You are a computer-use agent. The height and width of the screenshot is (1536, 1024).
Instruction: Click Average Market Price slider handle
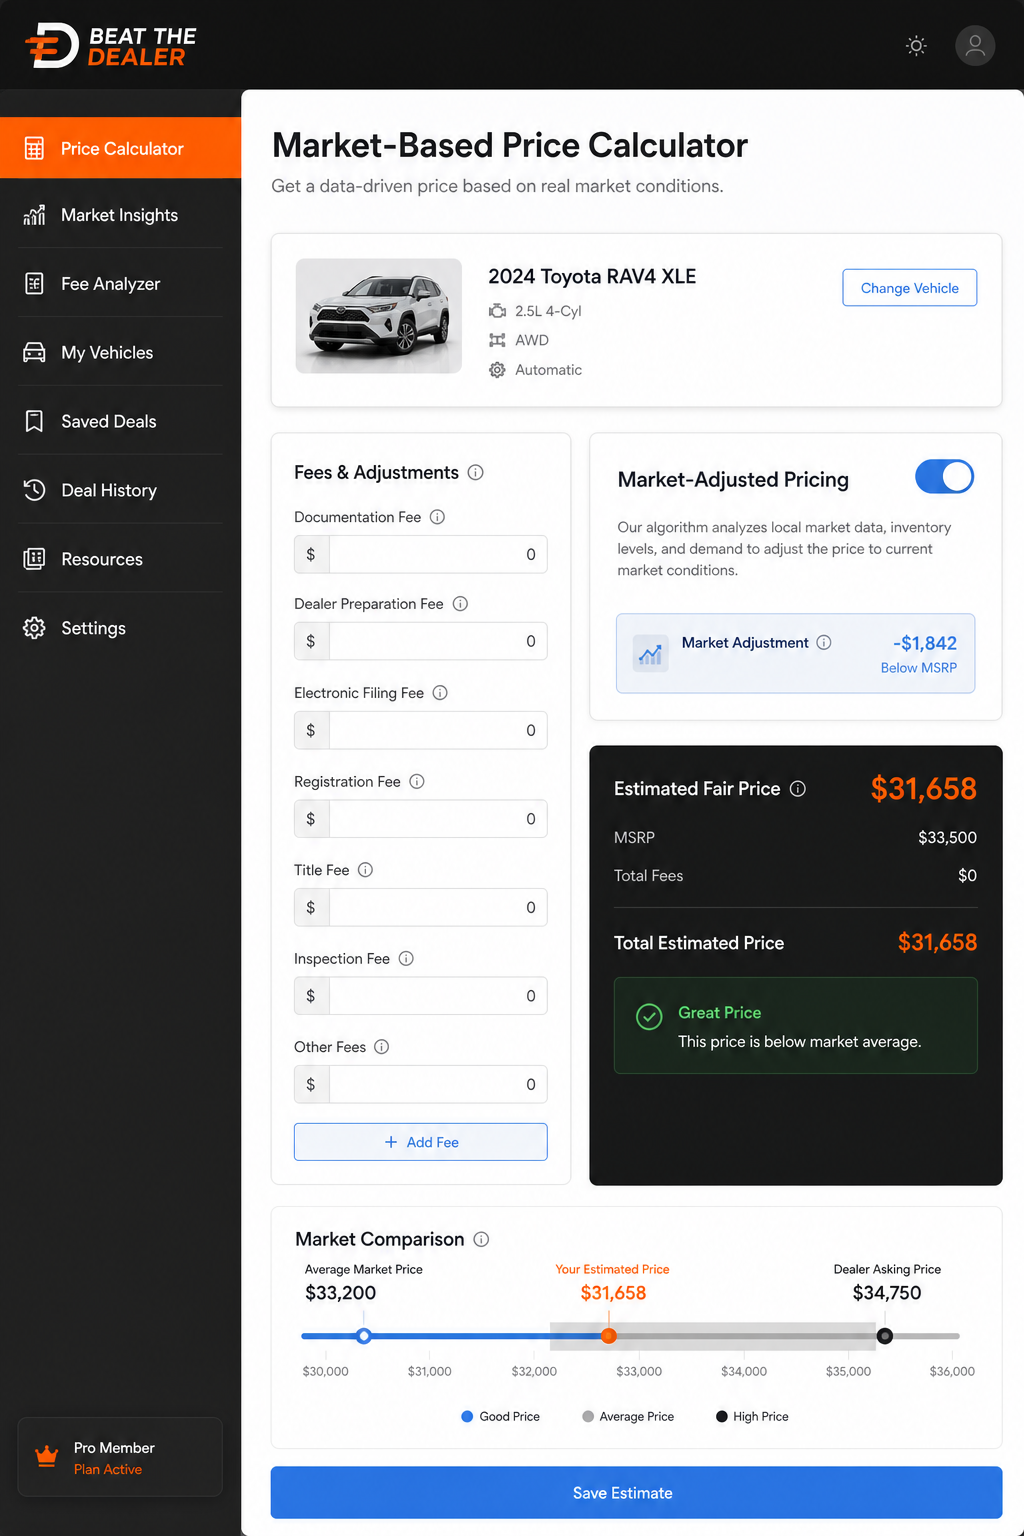[x=364, y=1336]
